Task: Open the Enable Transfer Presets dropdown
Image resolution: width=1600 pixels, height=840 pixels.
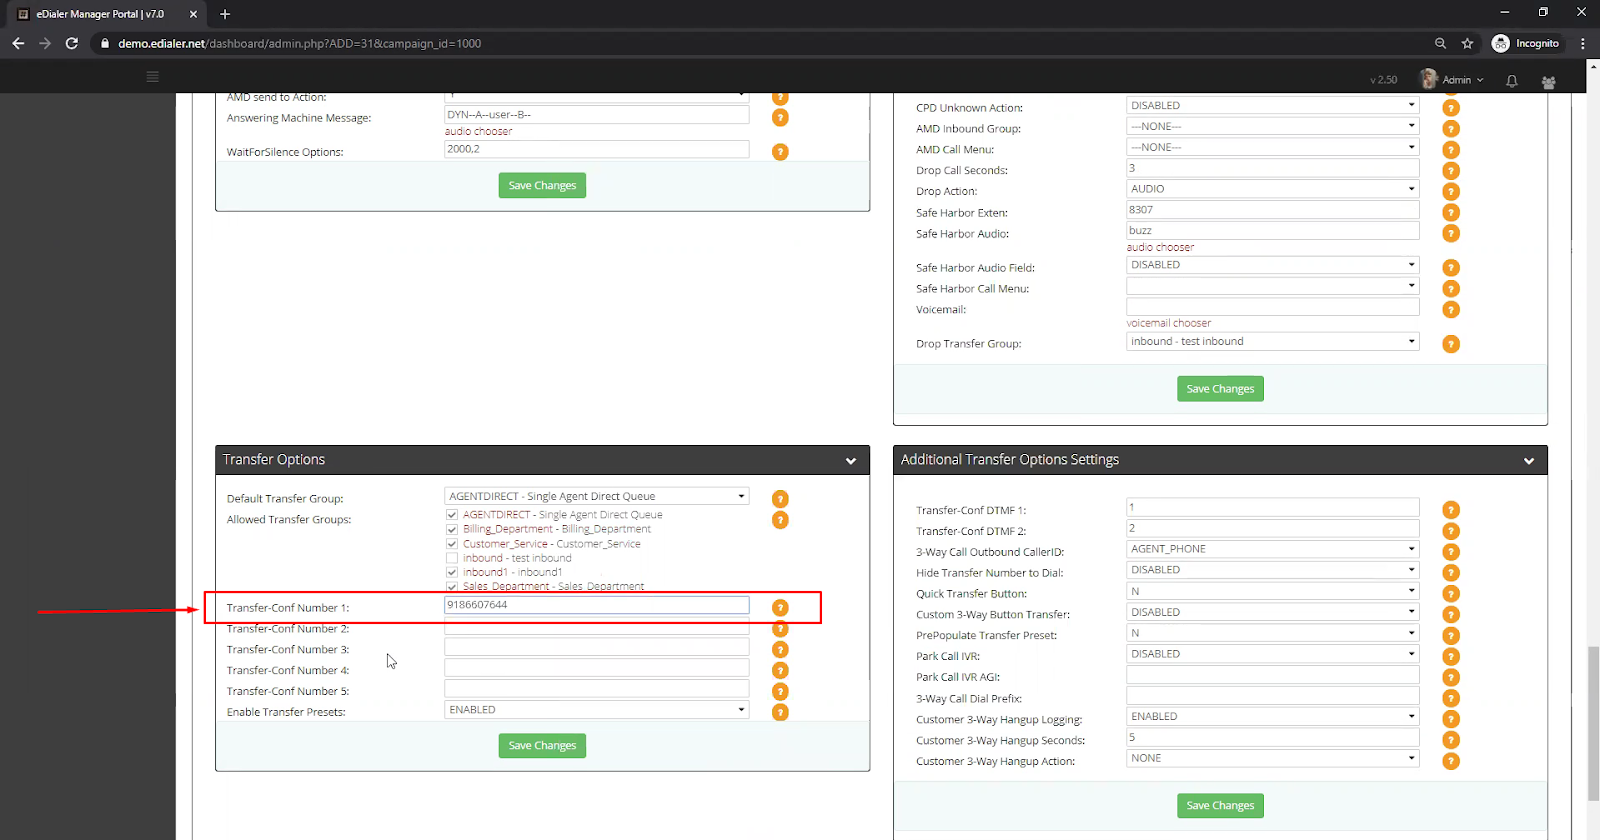Action: click(596, 710)
